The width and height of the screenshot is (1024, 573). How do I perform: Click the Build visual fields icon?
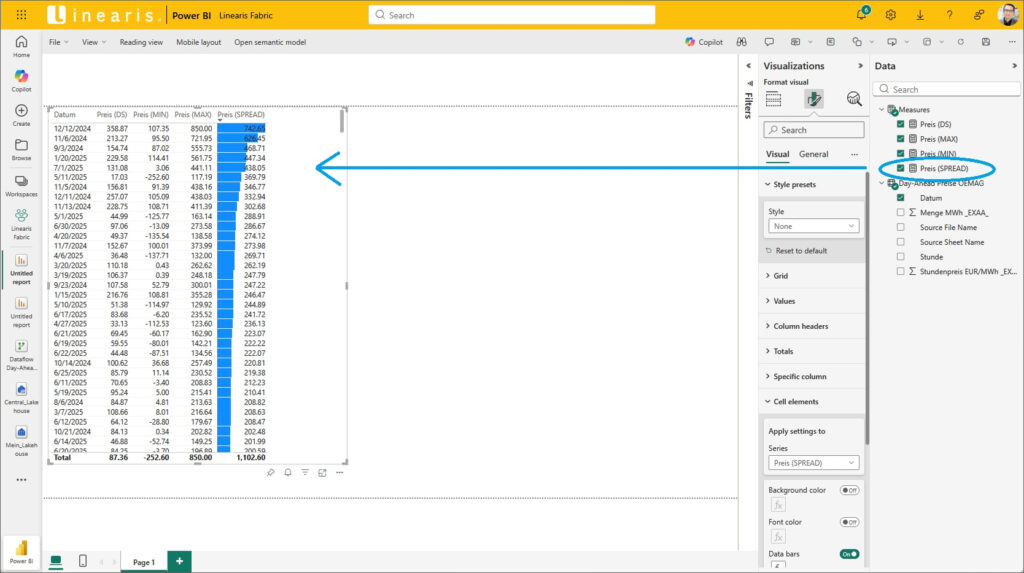coord(773,99)
